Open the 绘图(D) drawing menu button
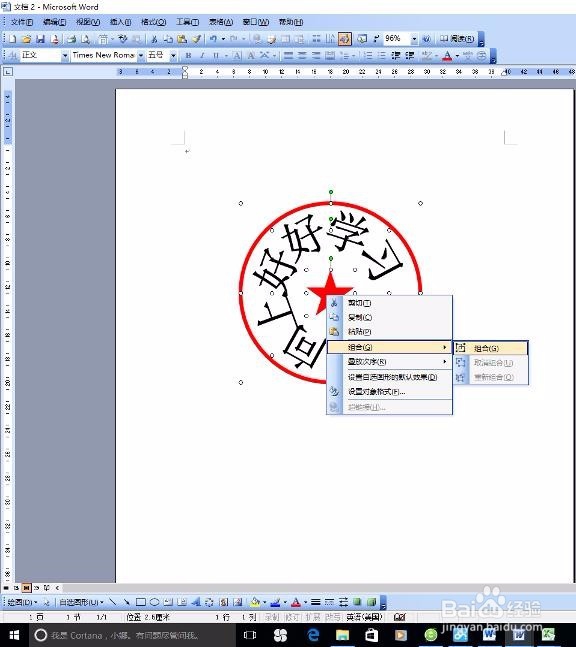The width and height of the screenshot is (576, 647). pos(22,602)
